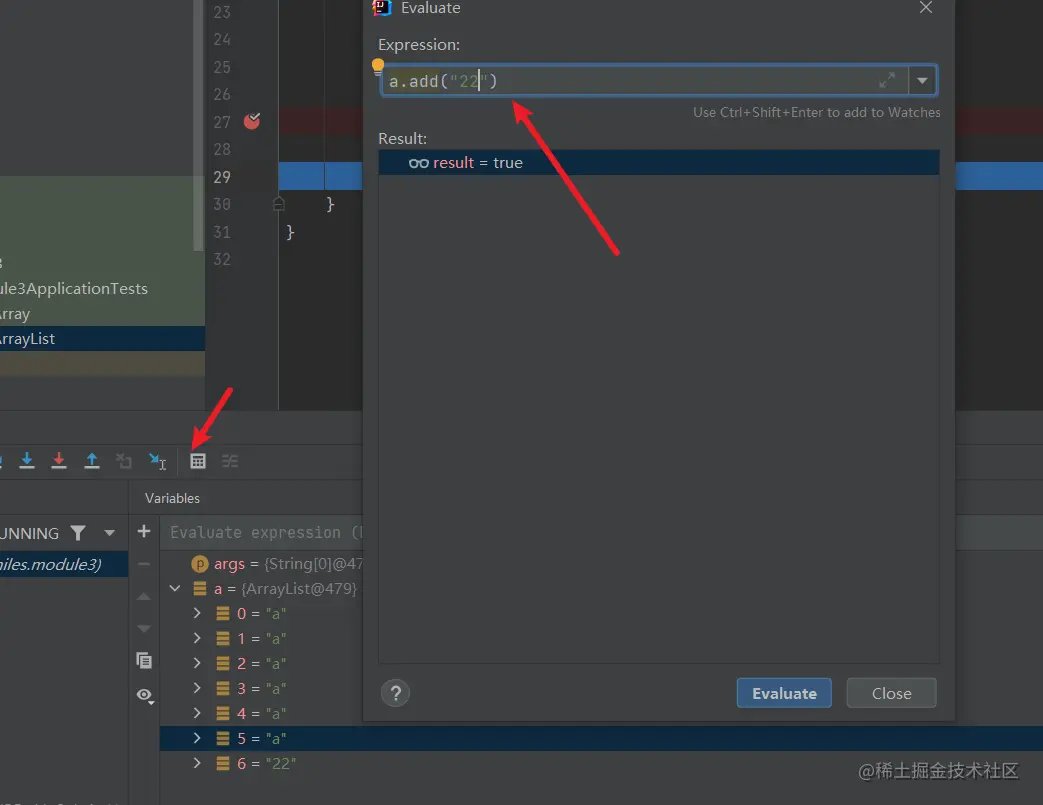
Task: Close the Evaluate dialog with X
Action: point(925,7)
